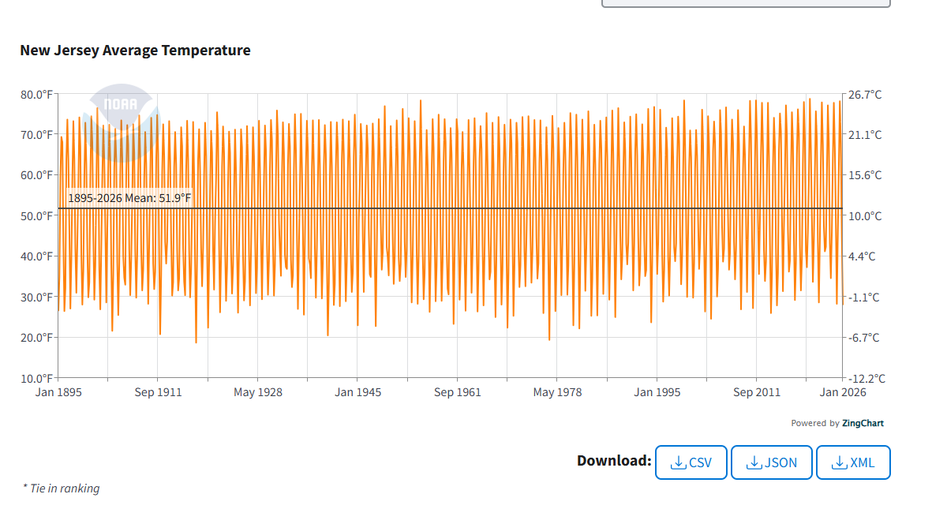Image resolution: width=932 pixels, height=524 pixels.
Task: Click the New Jersey Average Temperature title
Action: pos(135,50)
